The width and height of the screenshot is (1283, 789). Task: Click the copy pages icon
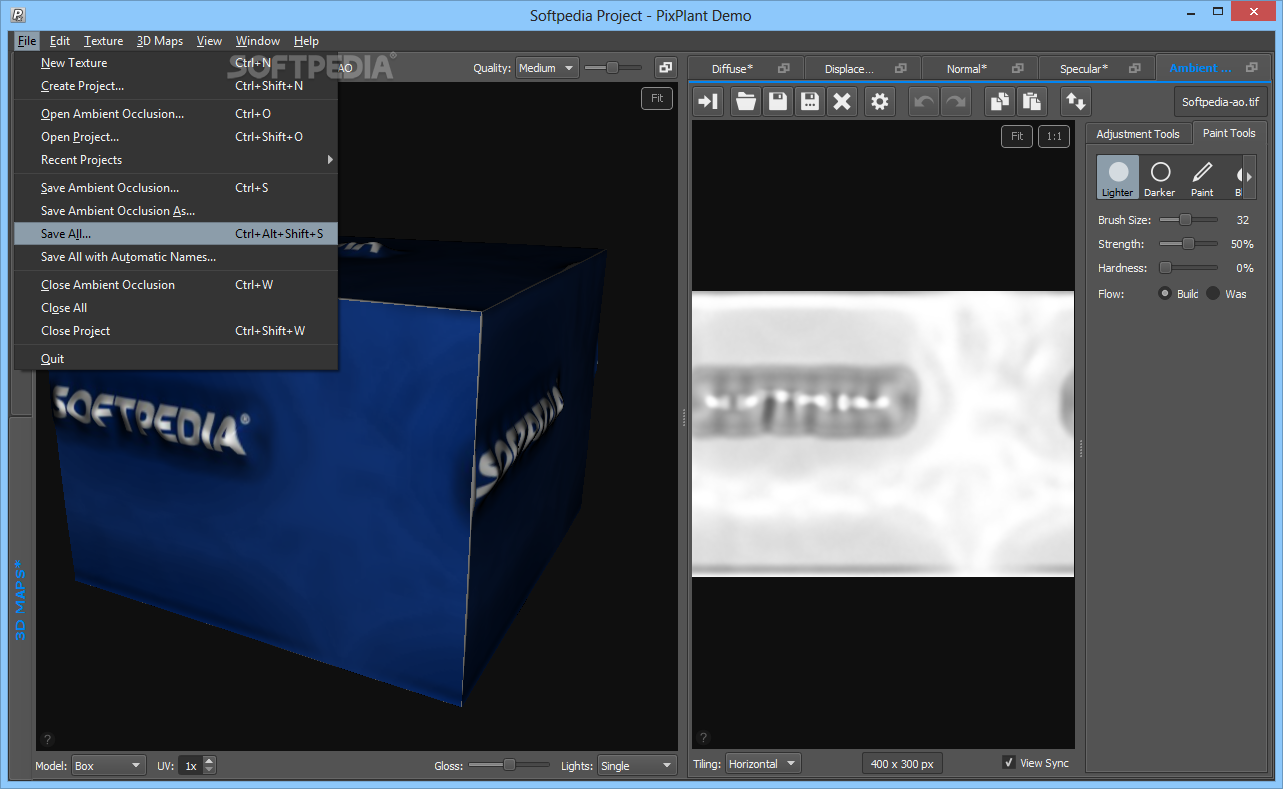coord(999,101)
